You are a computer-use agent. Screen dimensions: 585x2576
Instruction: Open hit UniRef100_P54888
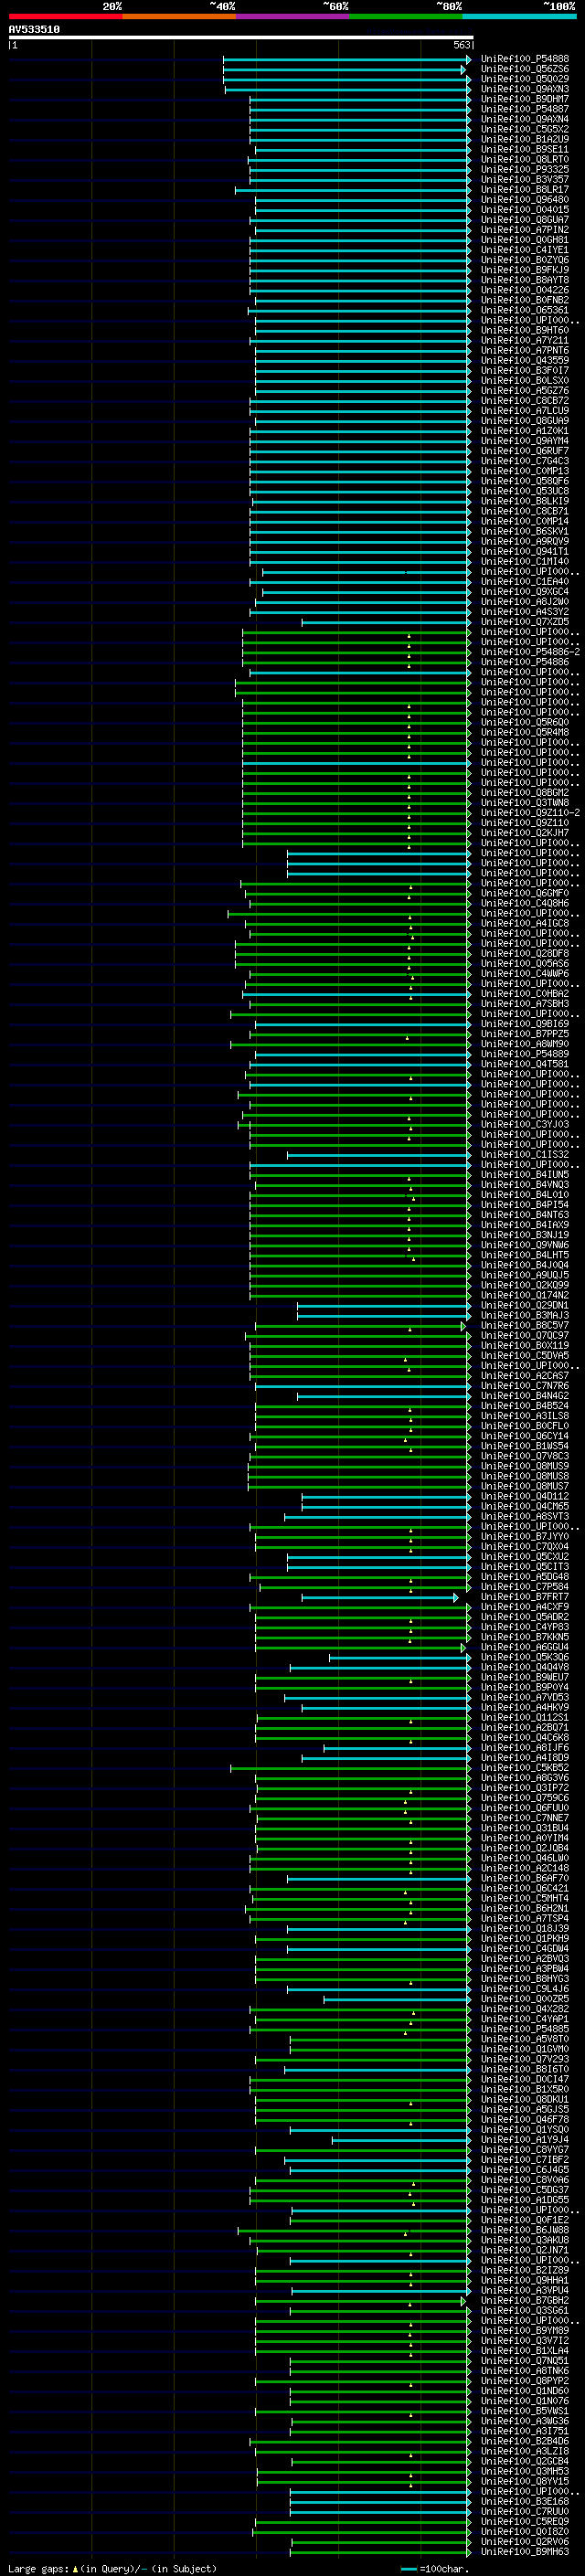[x=525, y=59]
